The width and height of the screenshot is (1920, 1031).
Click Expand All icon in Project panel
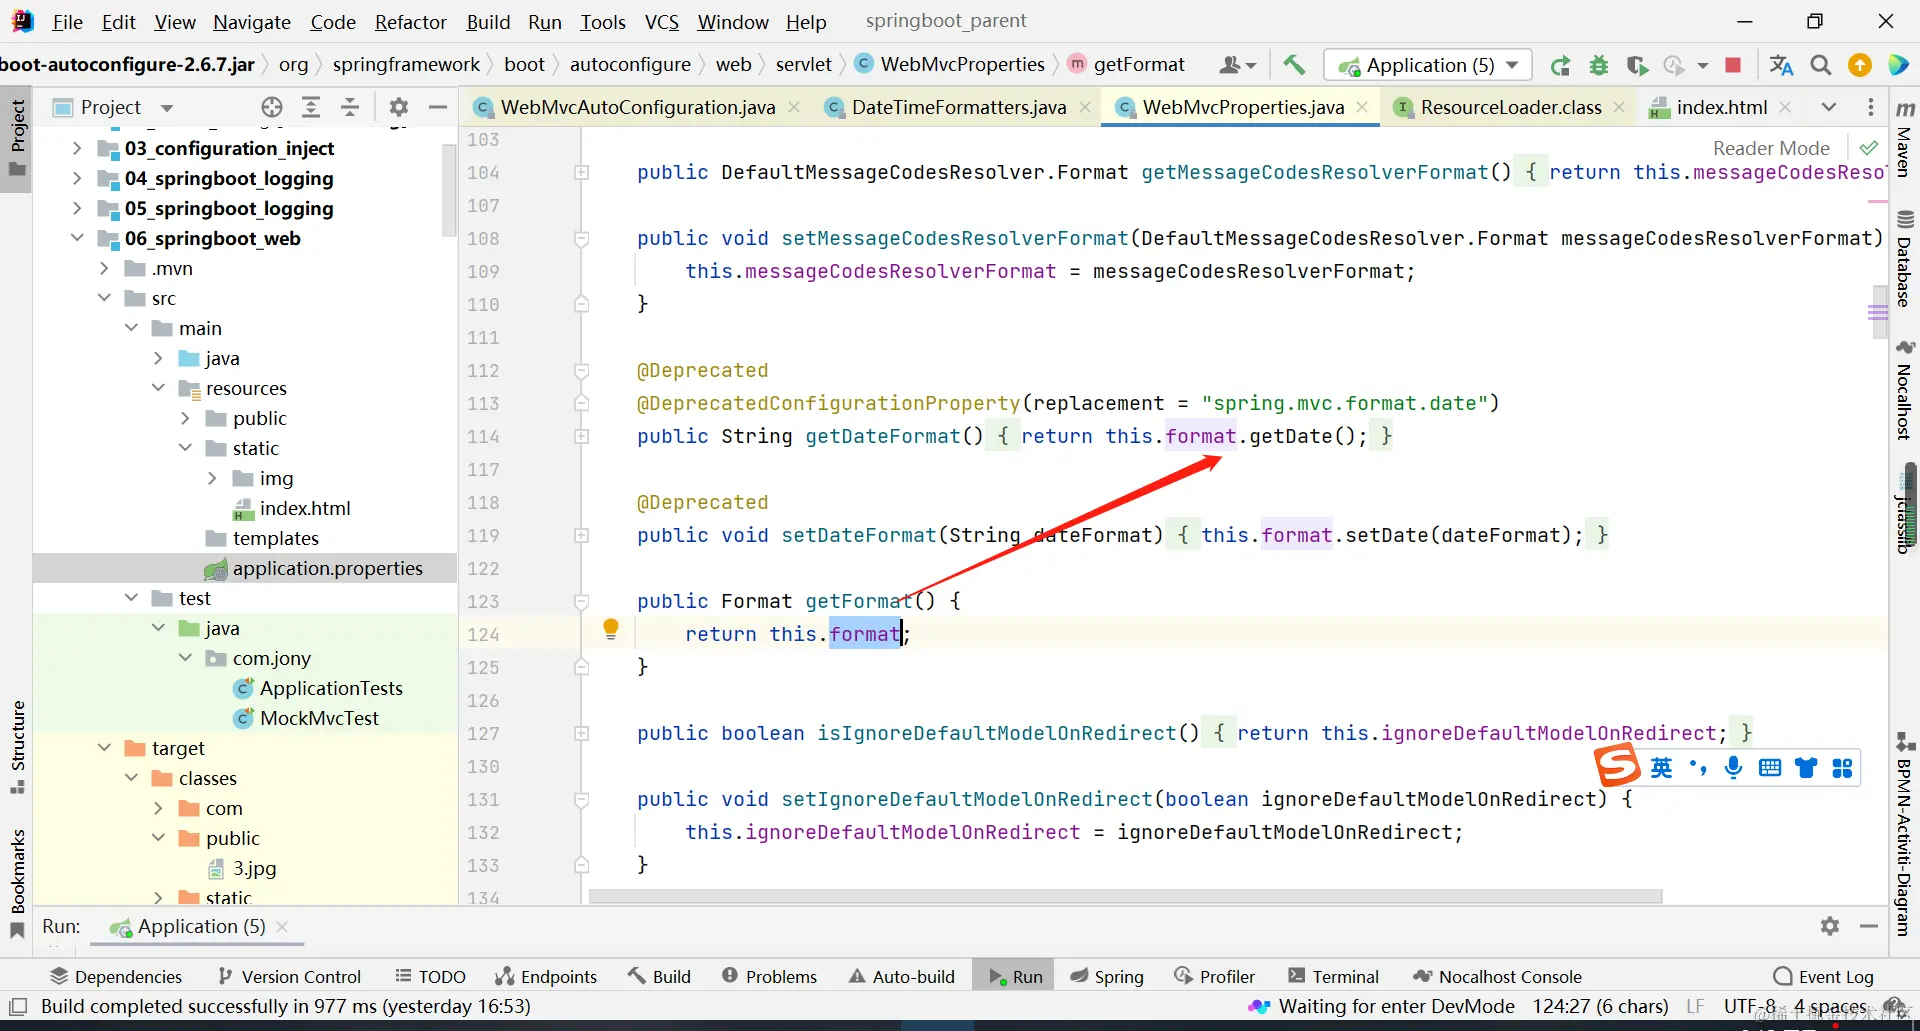click(311, 107)
